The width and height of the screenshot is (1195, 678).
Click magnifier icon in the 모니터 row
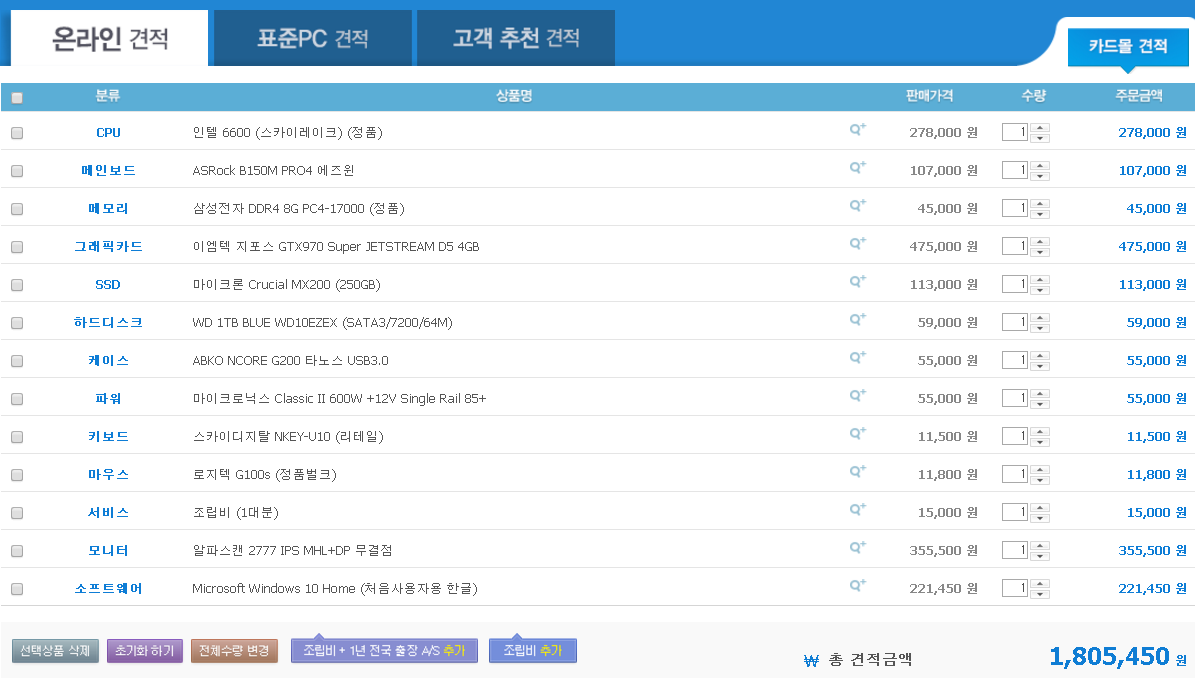coord(857,548)
